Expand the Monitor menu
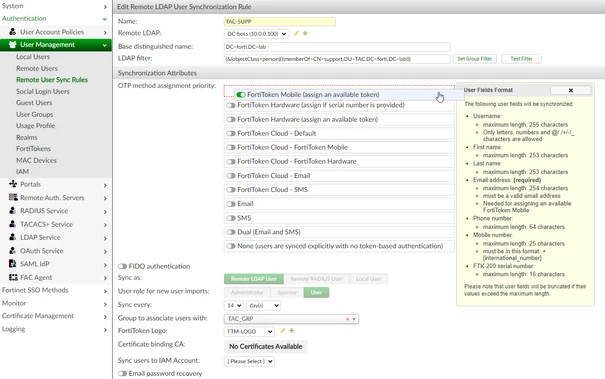605x379 pixels. point(56,303)
